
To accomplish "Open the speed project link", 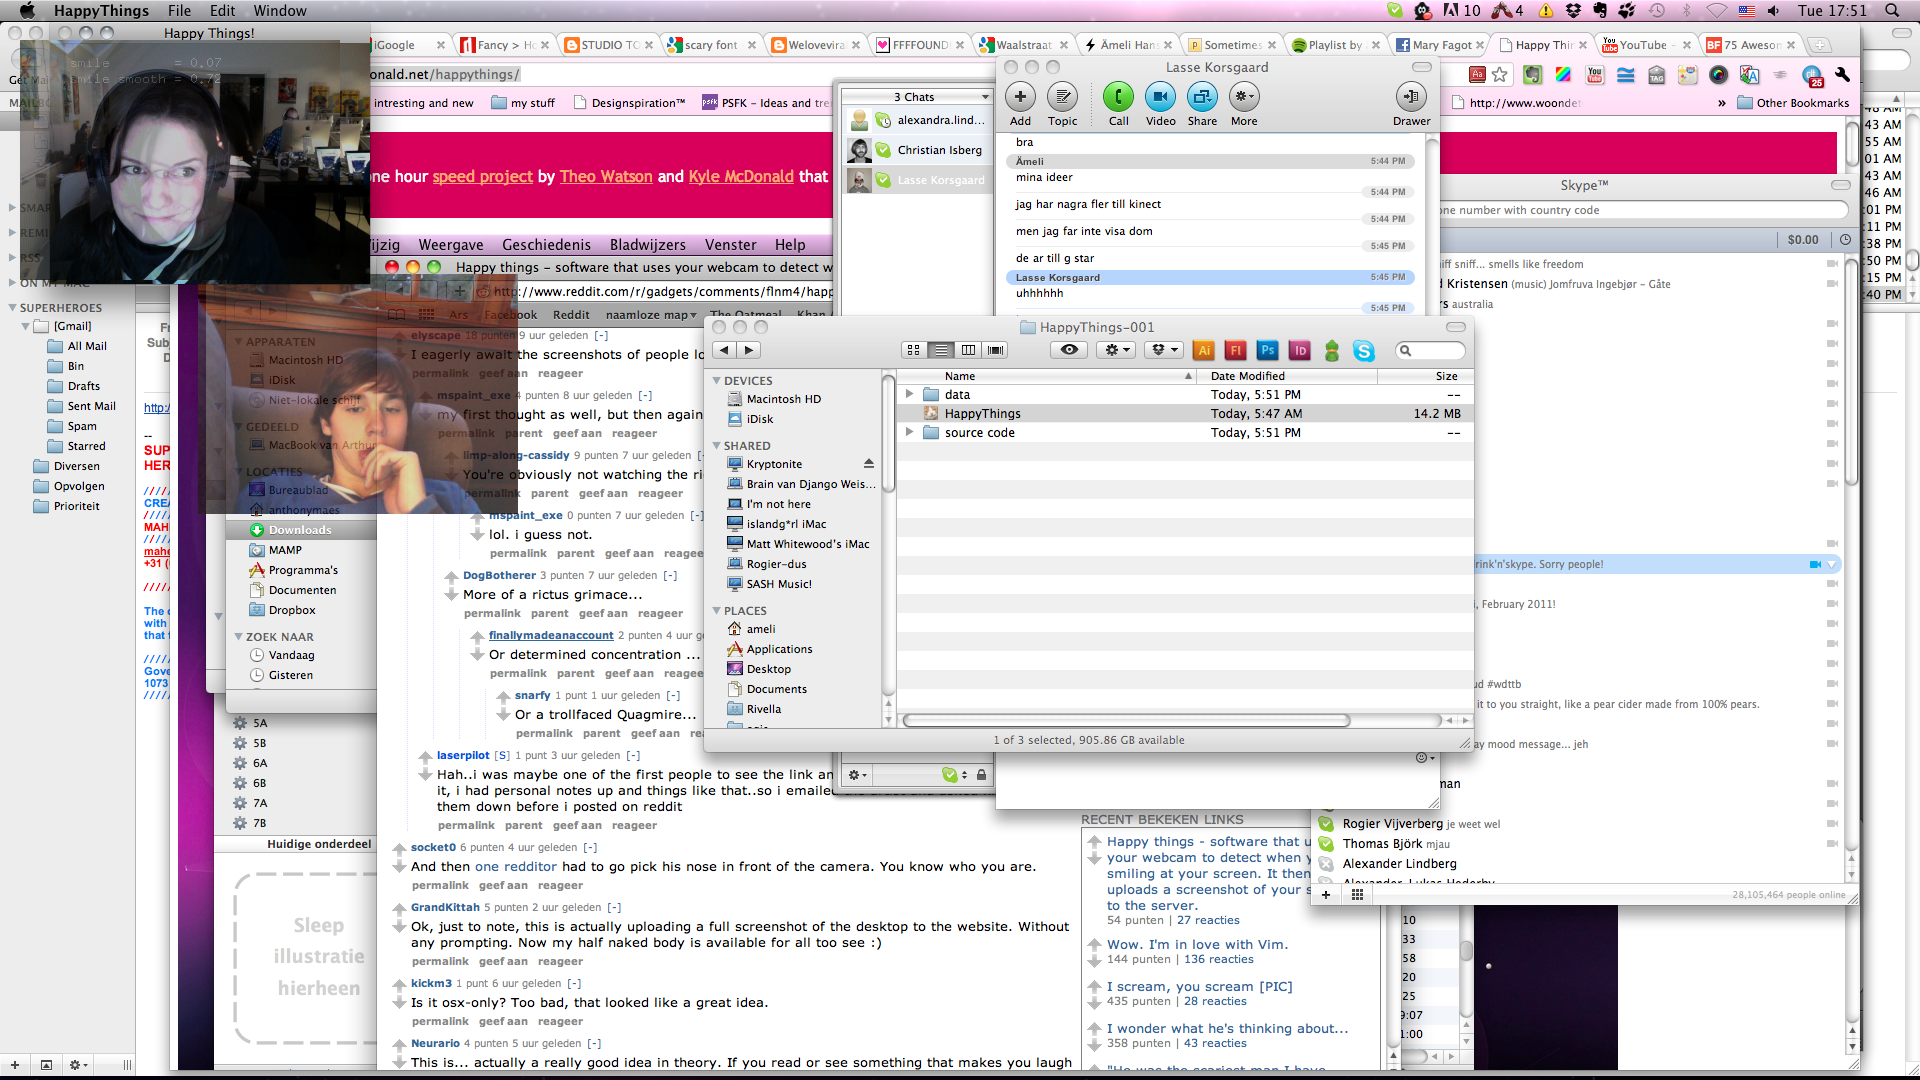I will pos(482,176).
